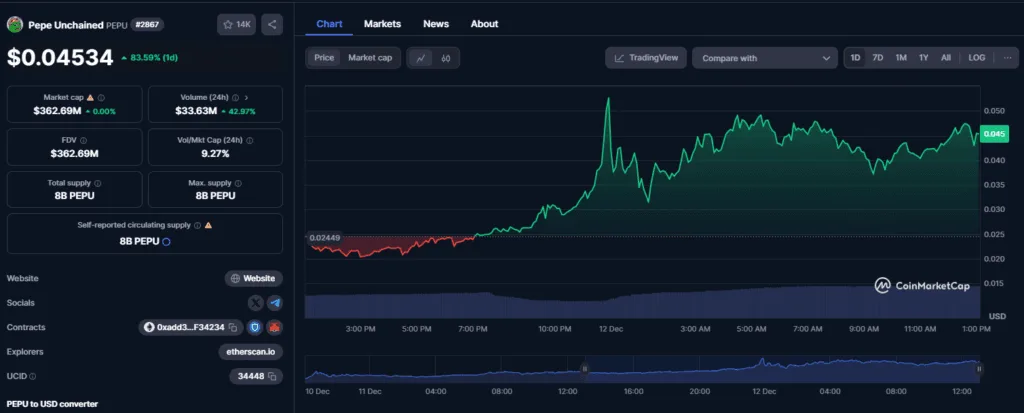Click the $0.04534 current price
Screen dimensions: 1024x413
click(x=60, y=58)
